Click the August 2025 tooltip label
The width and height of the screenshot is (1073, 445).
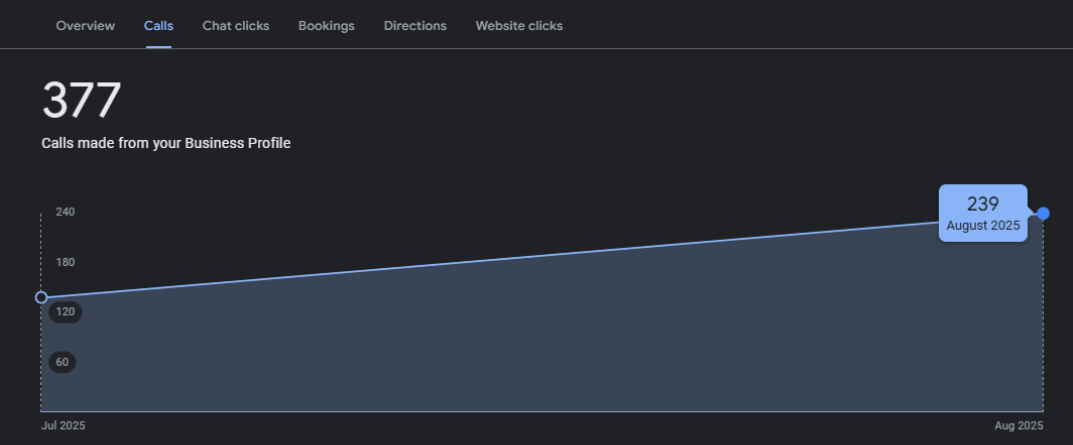click(983, 226)
